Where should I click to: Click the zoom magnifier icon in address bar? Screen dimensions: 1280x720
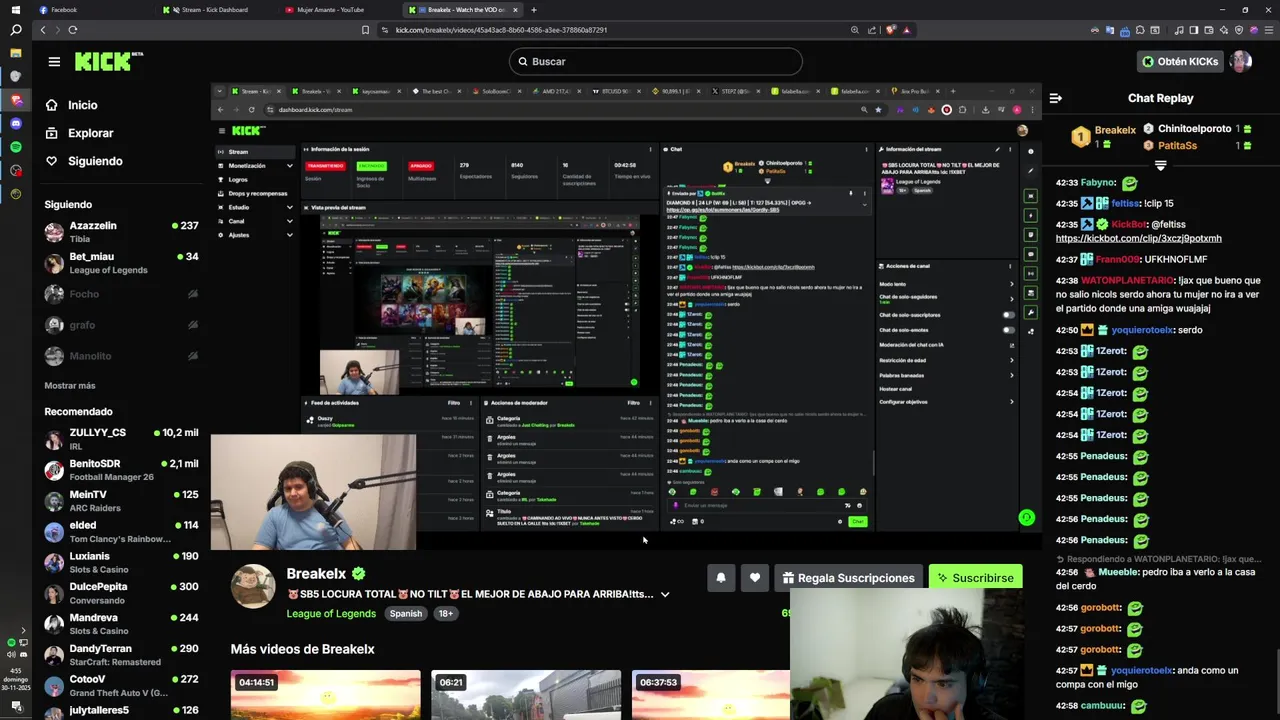[855, 30]
